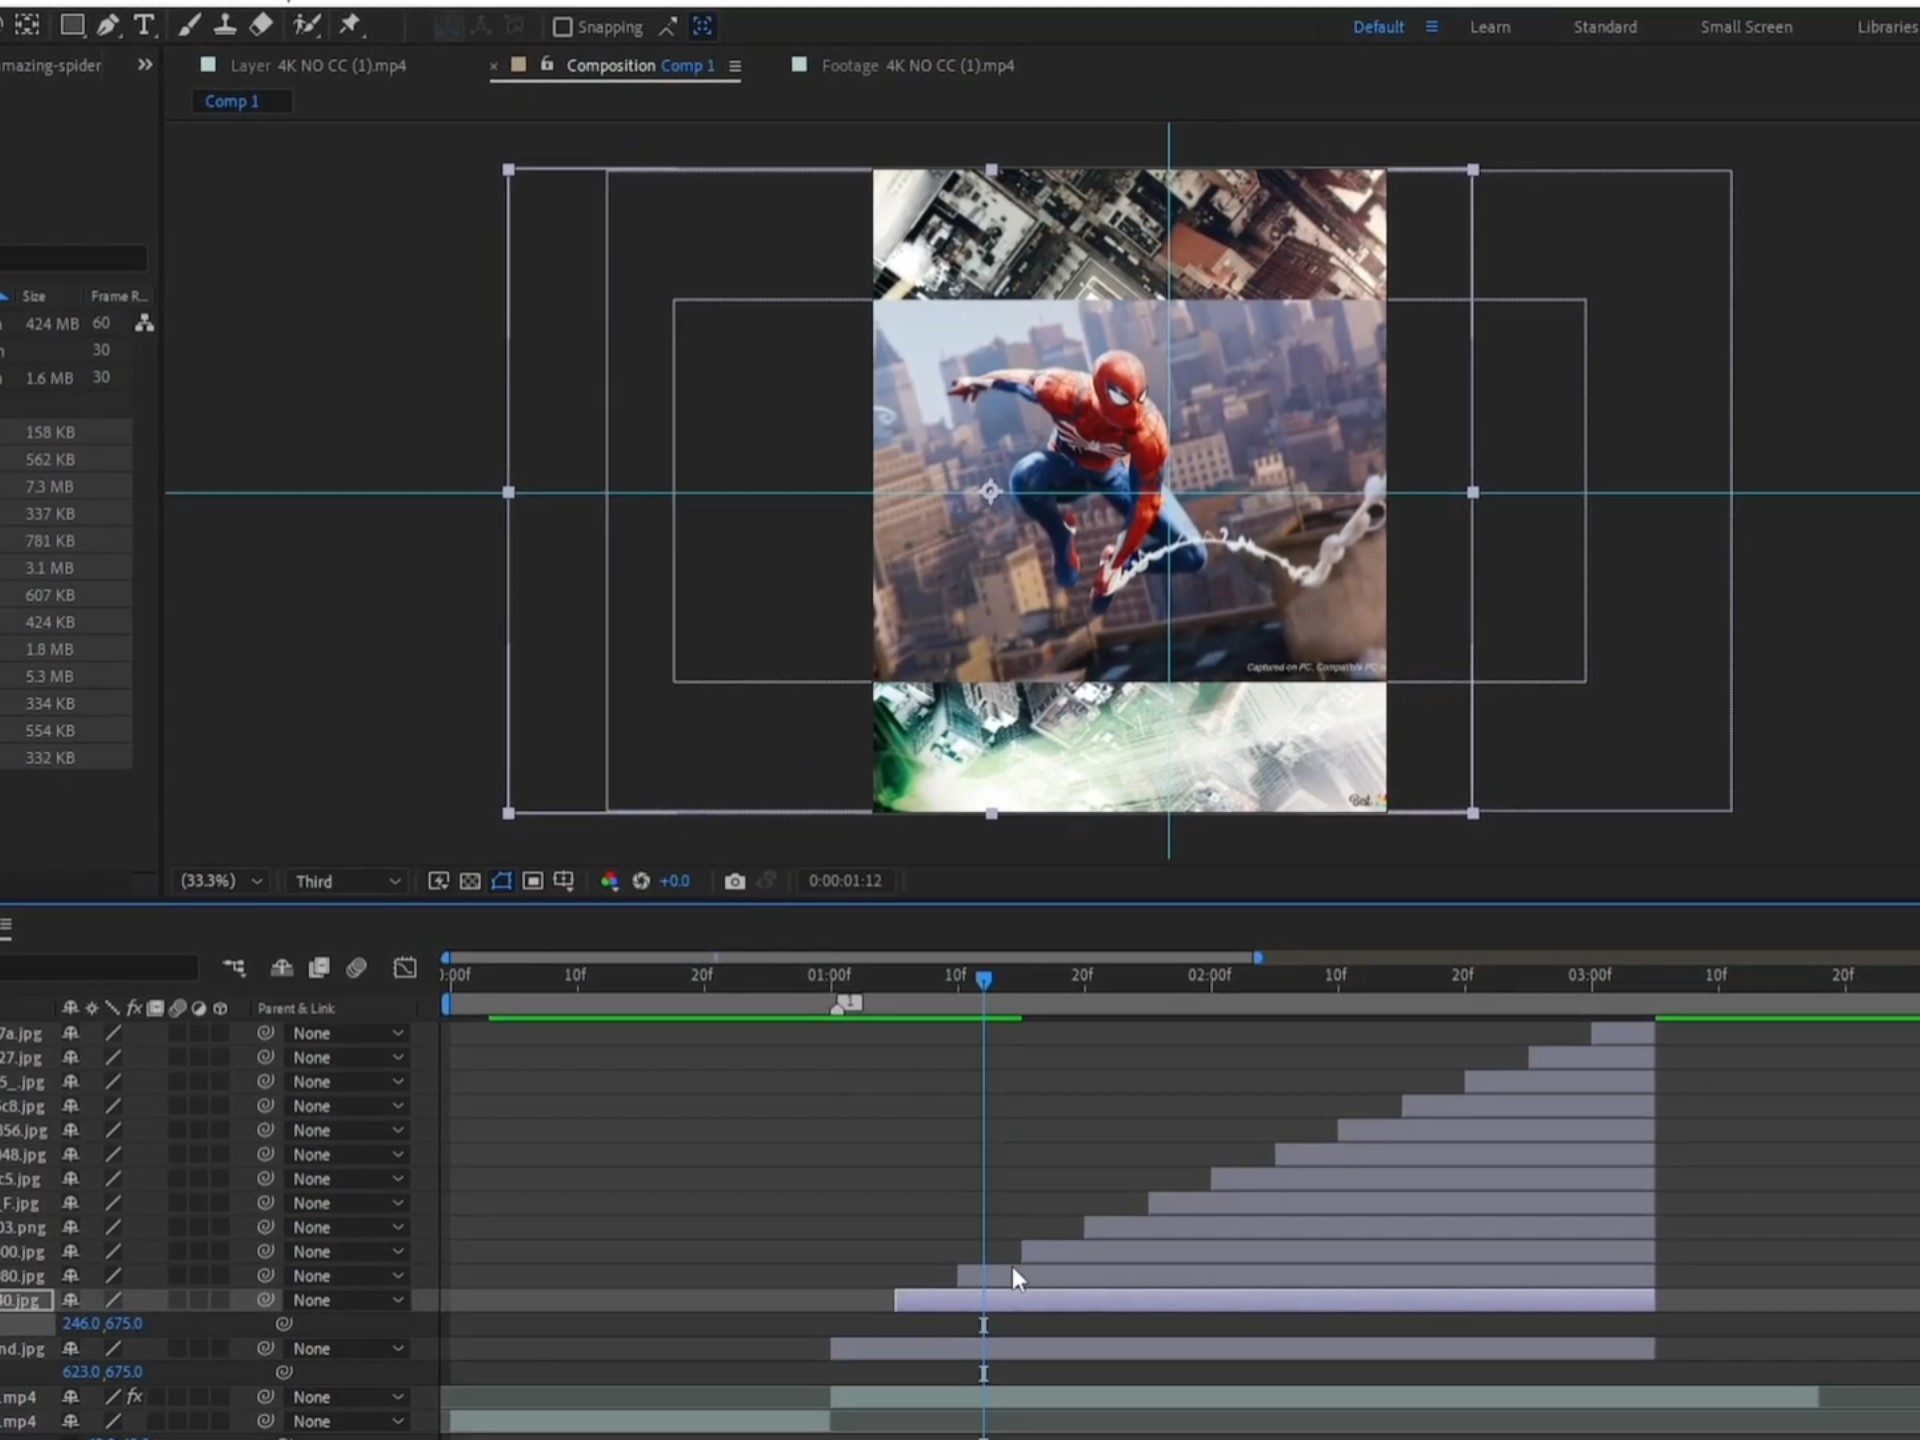Toggle the Snapping checkbox
Screen dimensions: 1920x1440
[x=562, y=27]
